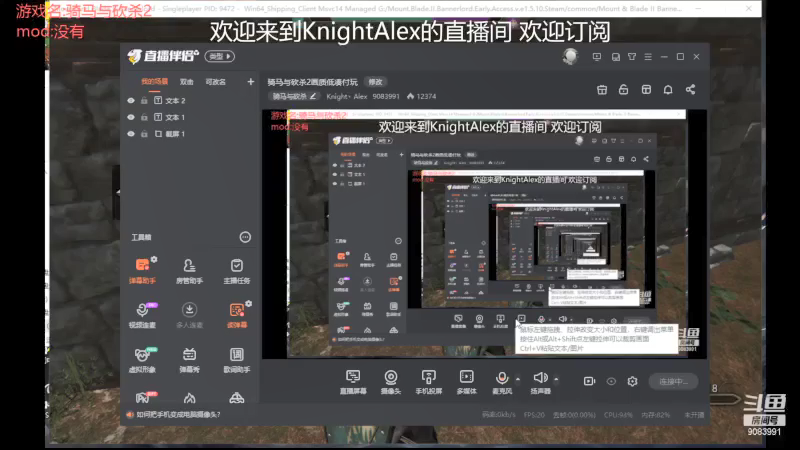800x450 pixels.
Task: Open the 房管助手 room manager assistant
Action: pos(189,270)
